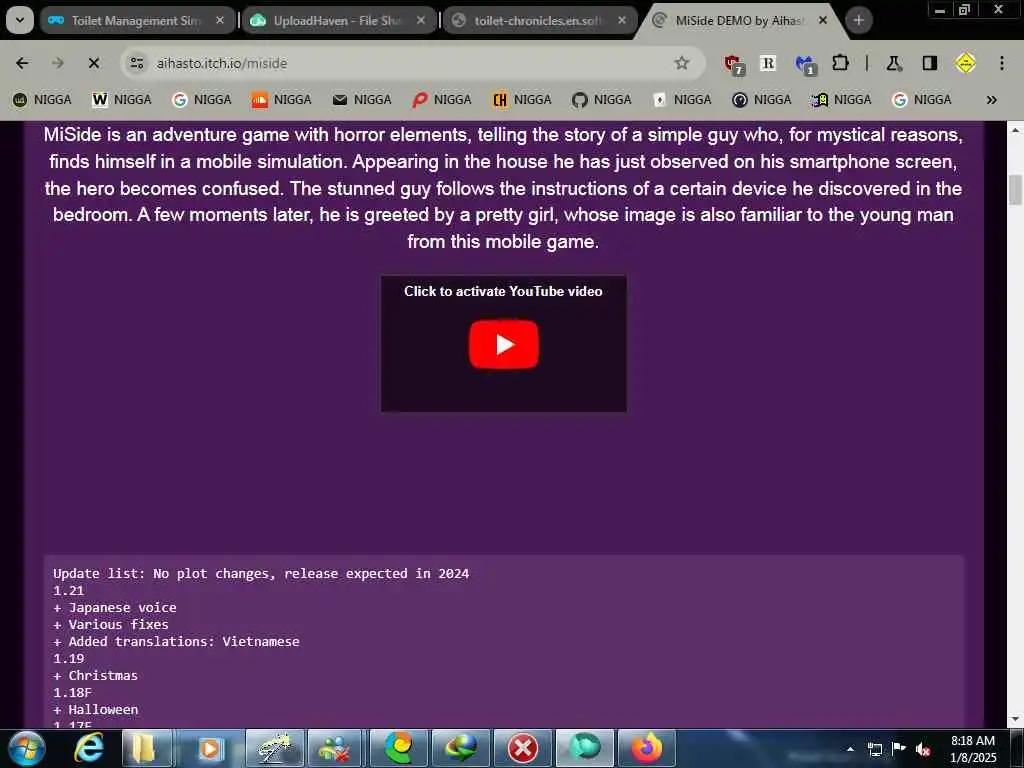Click the '+ Halloween' changelog entry
Image resolution: width=1024 pixels, height=768 pixels.
[x=95, y=709]
